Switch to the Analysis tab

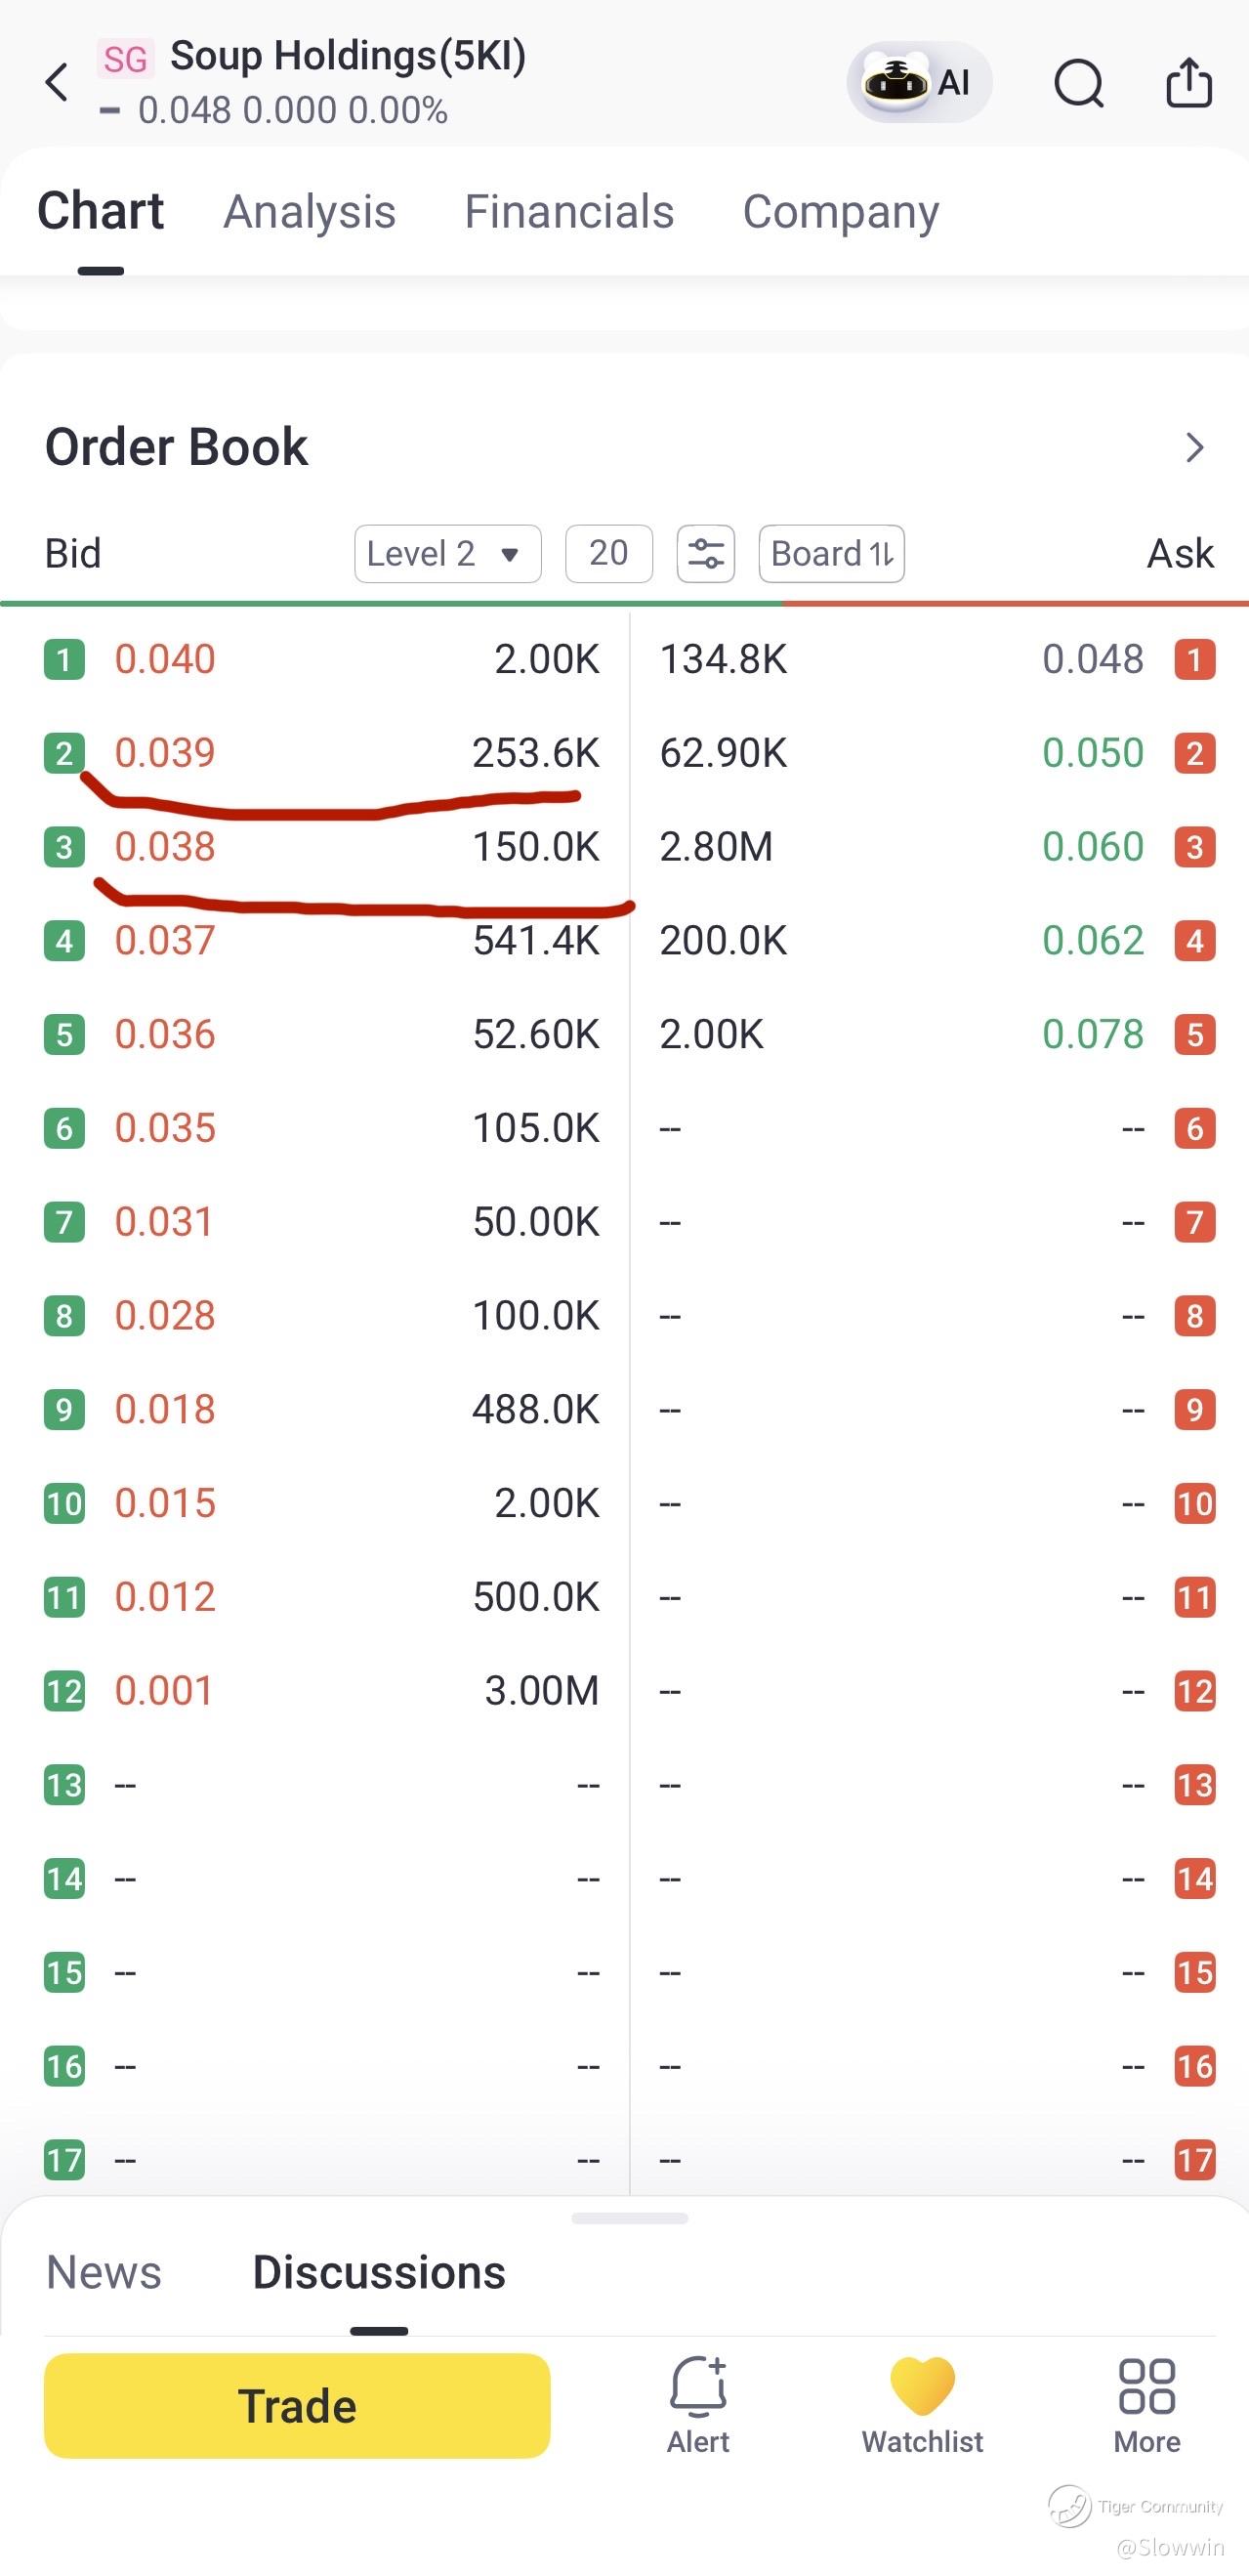click(310, 212)
